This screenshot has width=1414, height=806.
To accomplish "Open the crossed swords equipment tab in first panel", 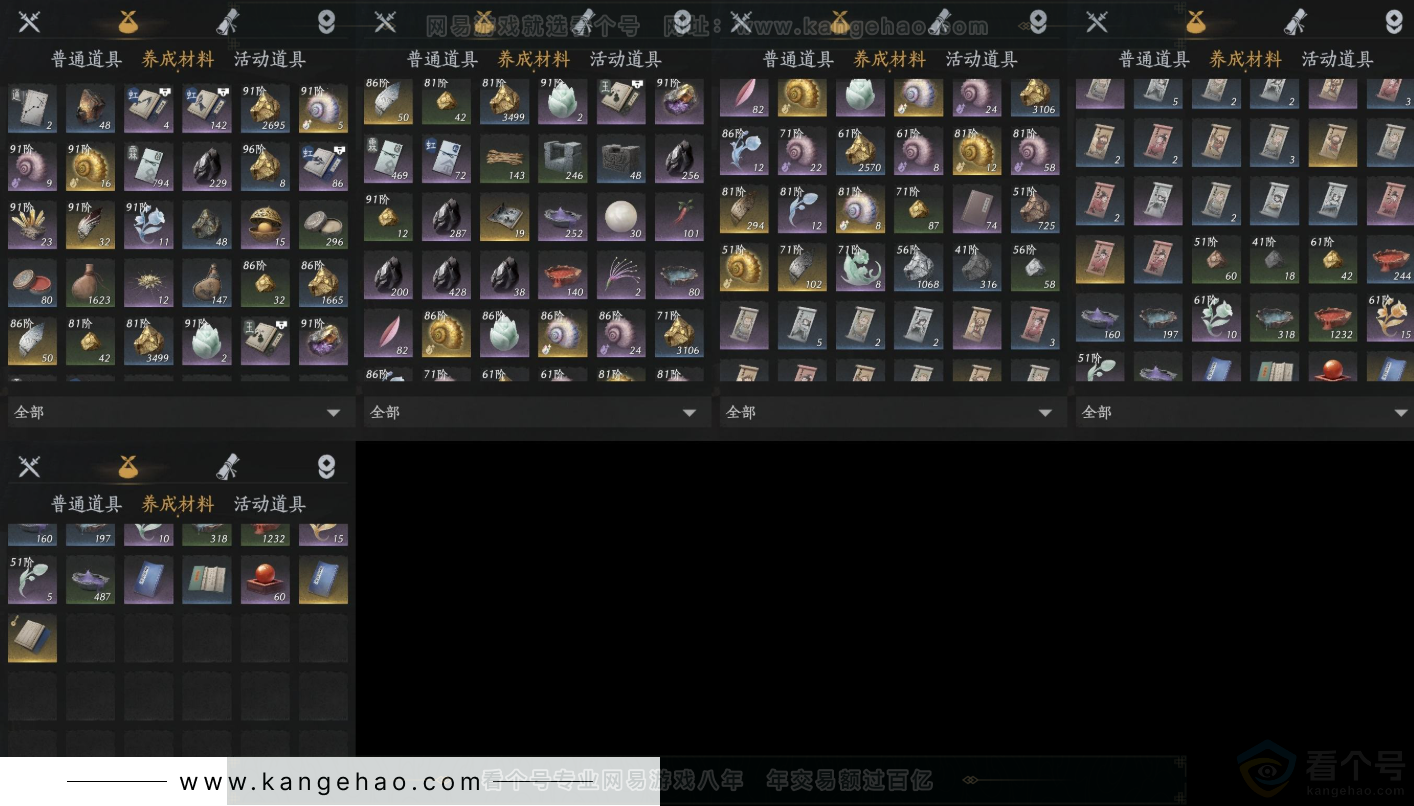I will coord(30,20).
